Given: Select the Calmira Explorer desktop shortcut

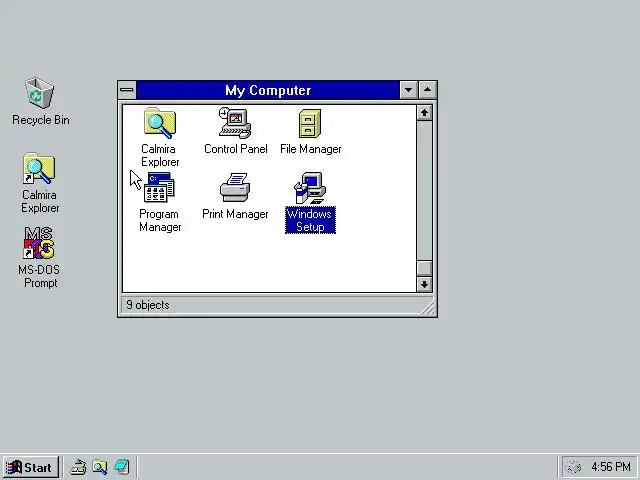Looking at the screenshot, I should click(39, 169).
